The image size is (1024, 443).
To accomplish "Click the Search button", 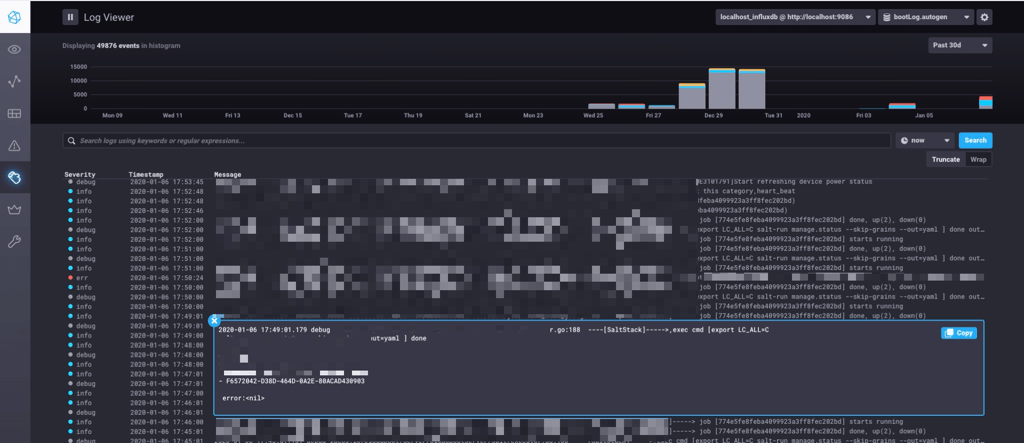I will 976,140.
